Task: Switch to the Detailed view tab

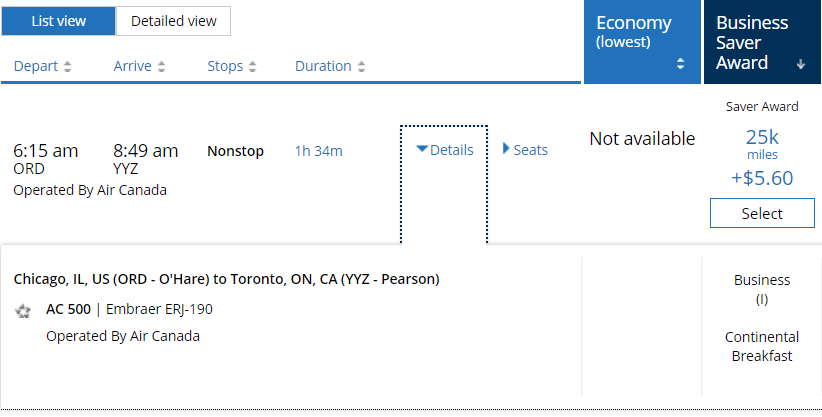Action: point(173,21)
